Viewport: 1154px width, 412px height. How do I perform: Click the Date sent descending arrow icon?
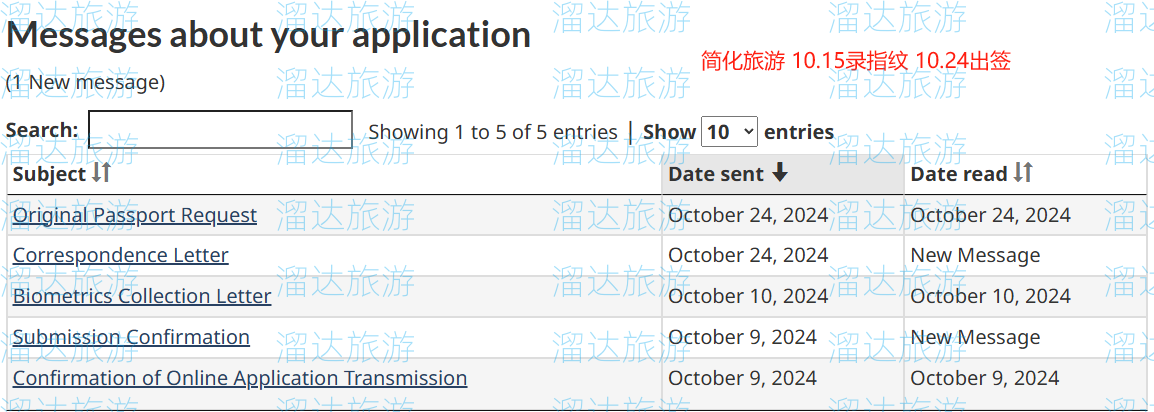780,173
